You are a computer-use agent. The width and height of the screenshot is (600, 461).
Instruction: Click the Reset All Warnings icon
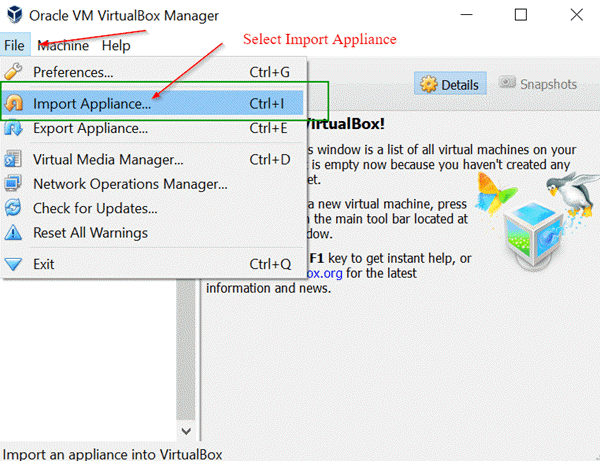click(x=14, y=233)
